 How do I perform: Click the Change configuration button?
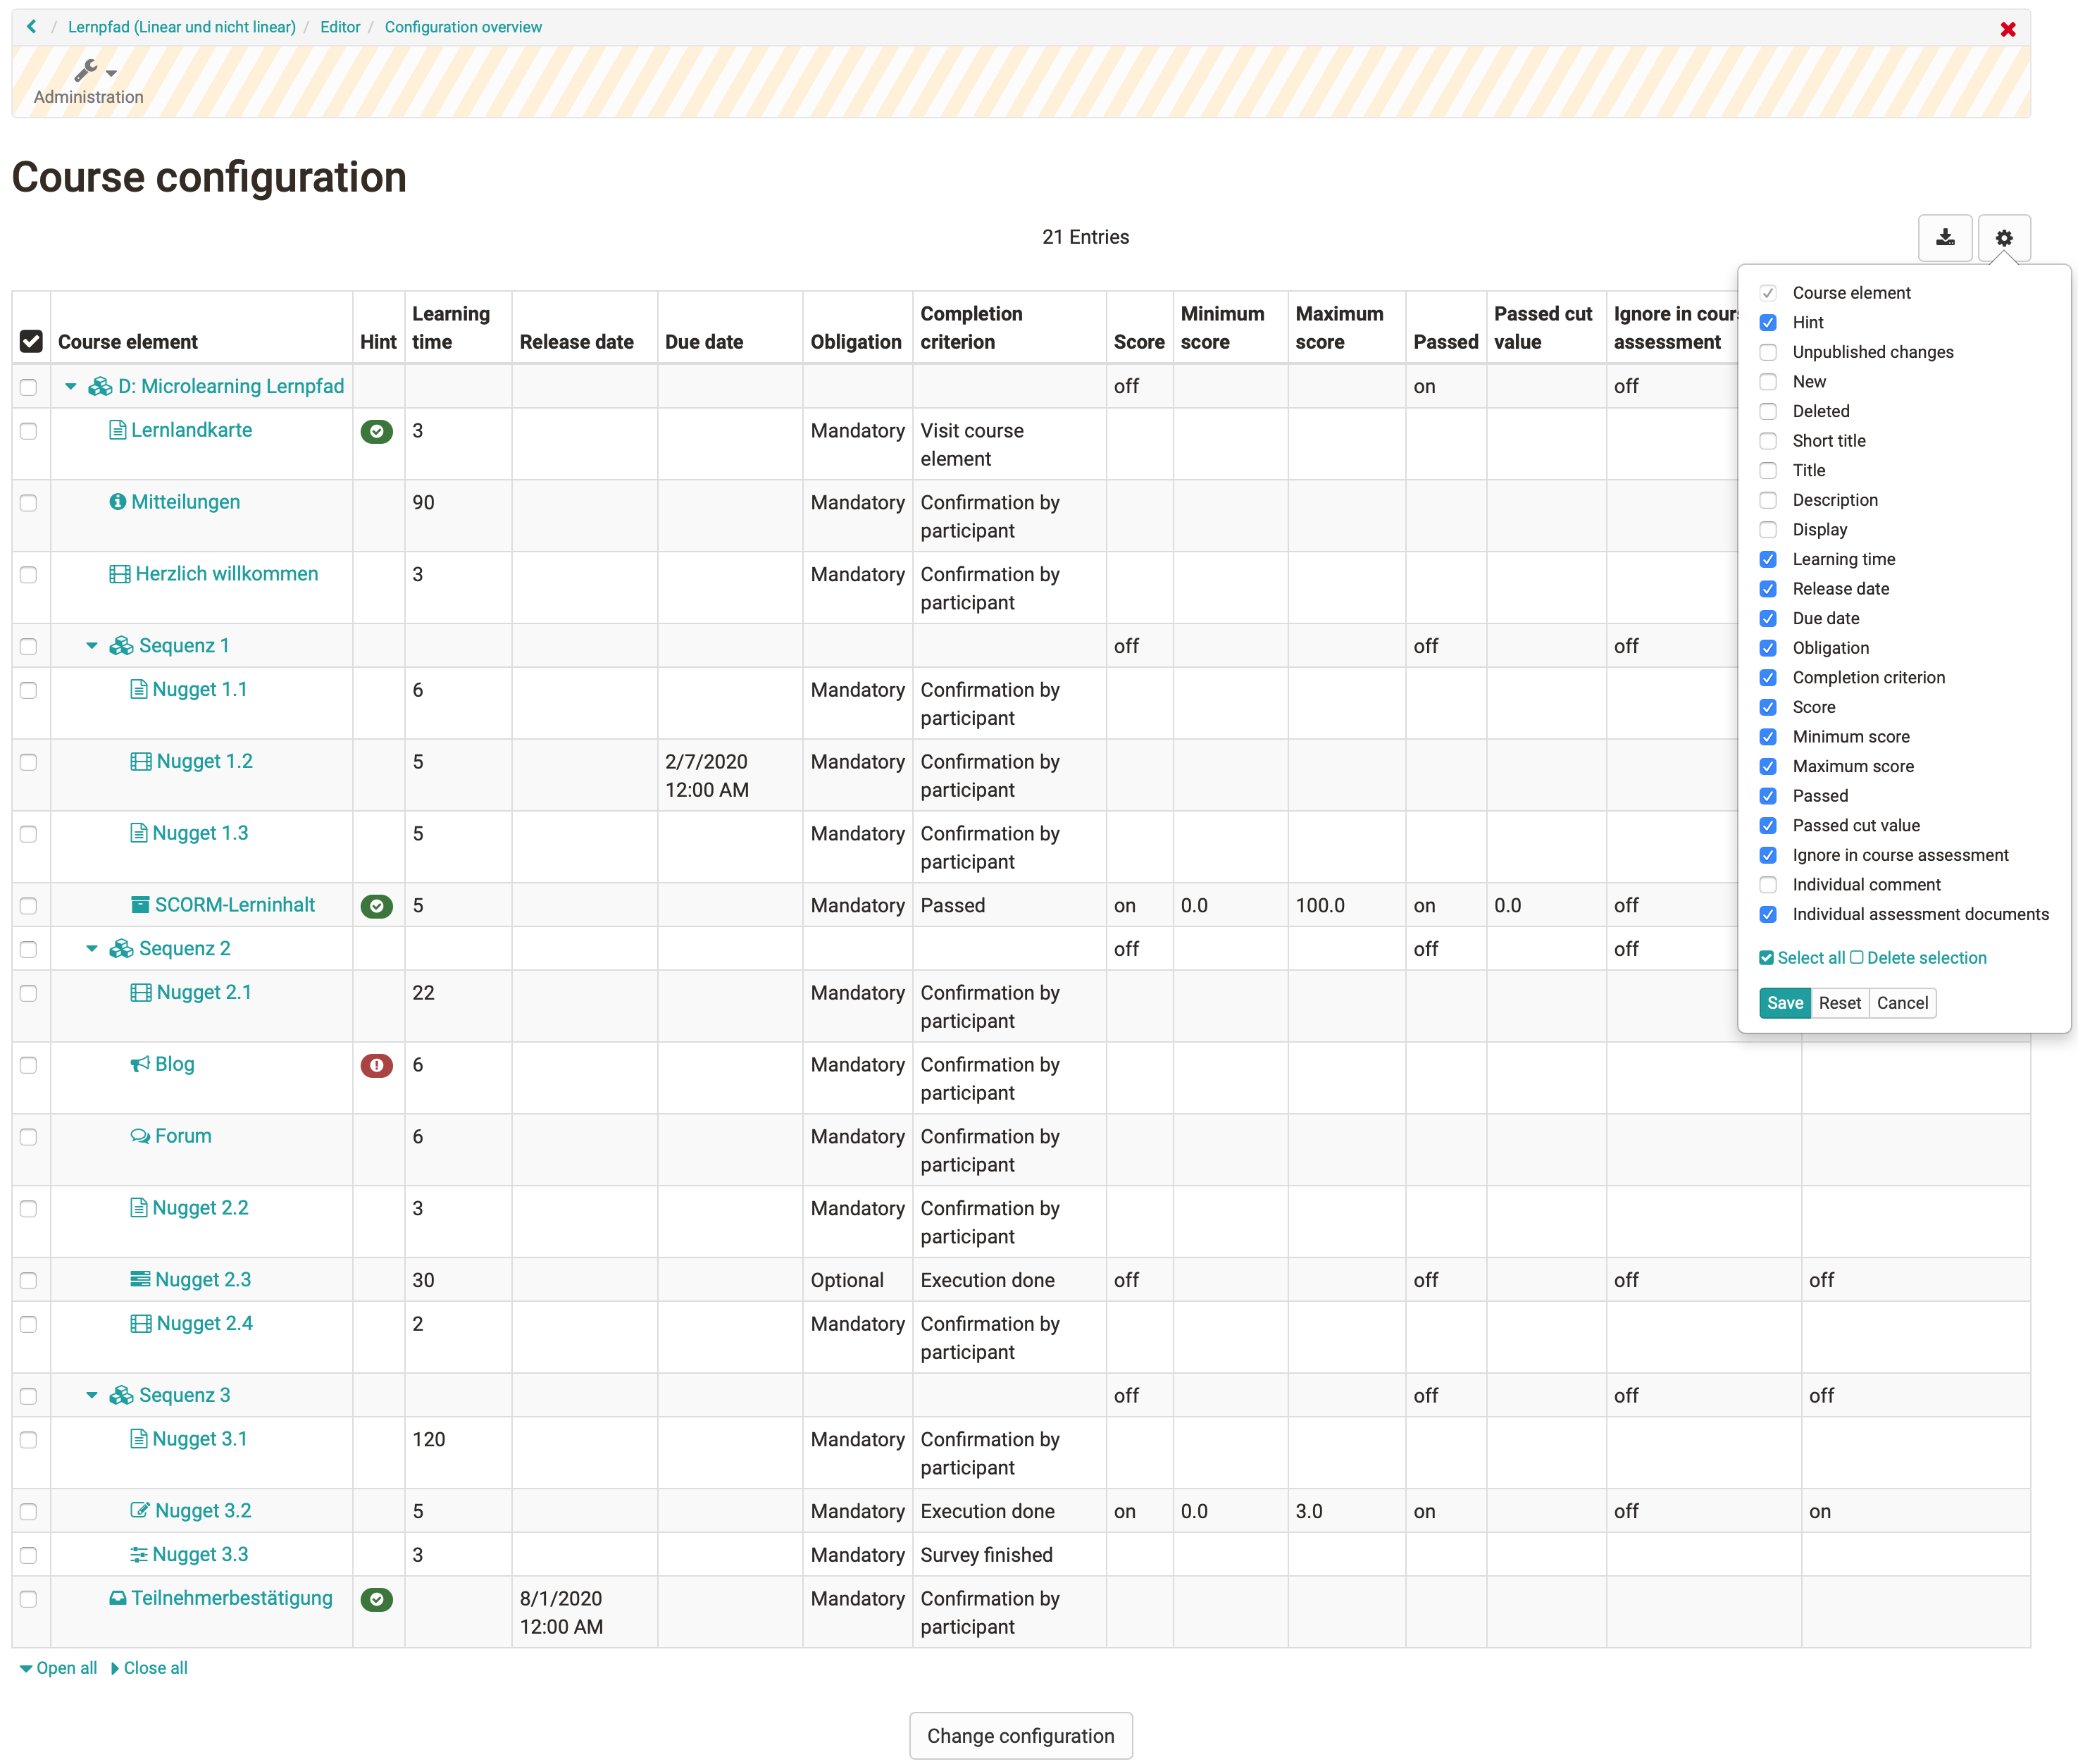pyautogui.click(x=1020, y=1736)
